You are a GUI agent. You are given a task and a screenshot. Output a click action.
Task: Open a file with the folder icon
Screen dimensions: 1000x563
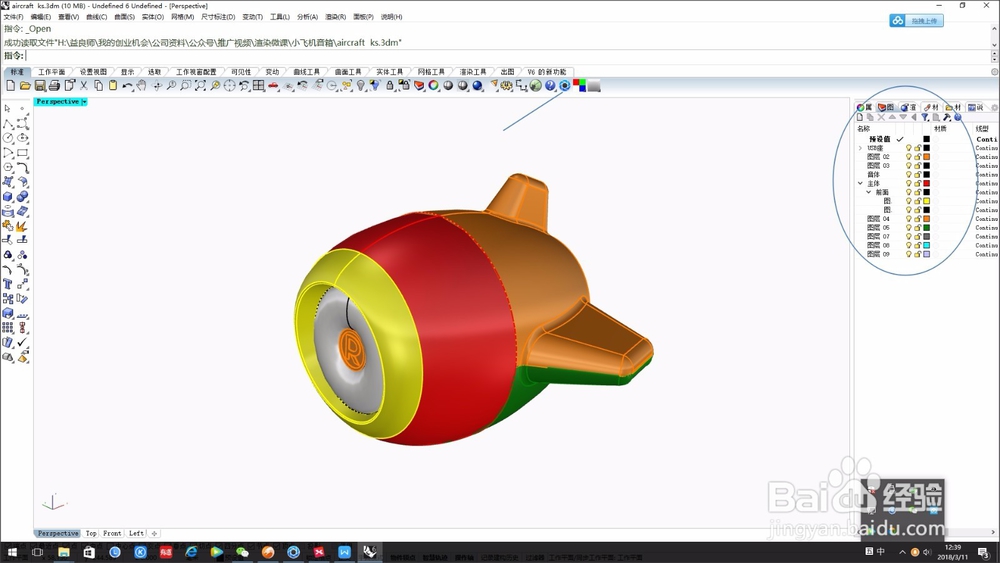coord(25,85)
